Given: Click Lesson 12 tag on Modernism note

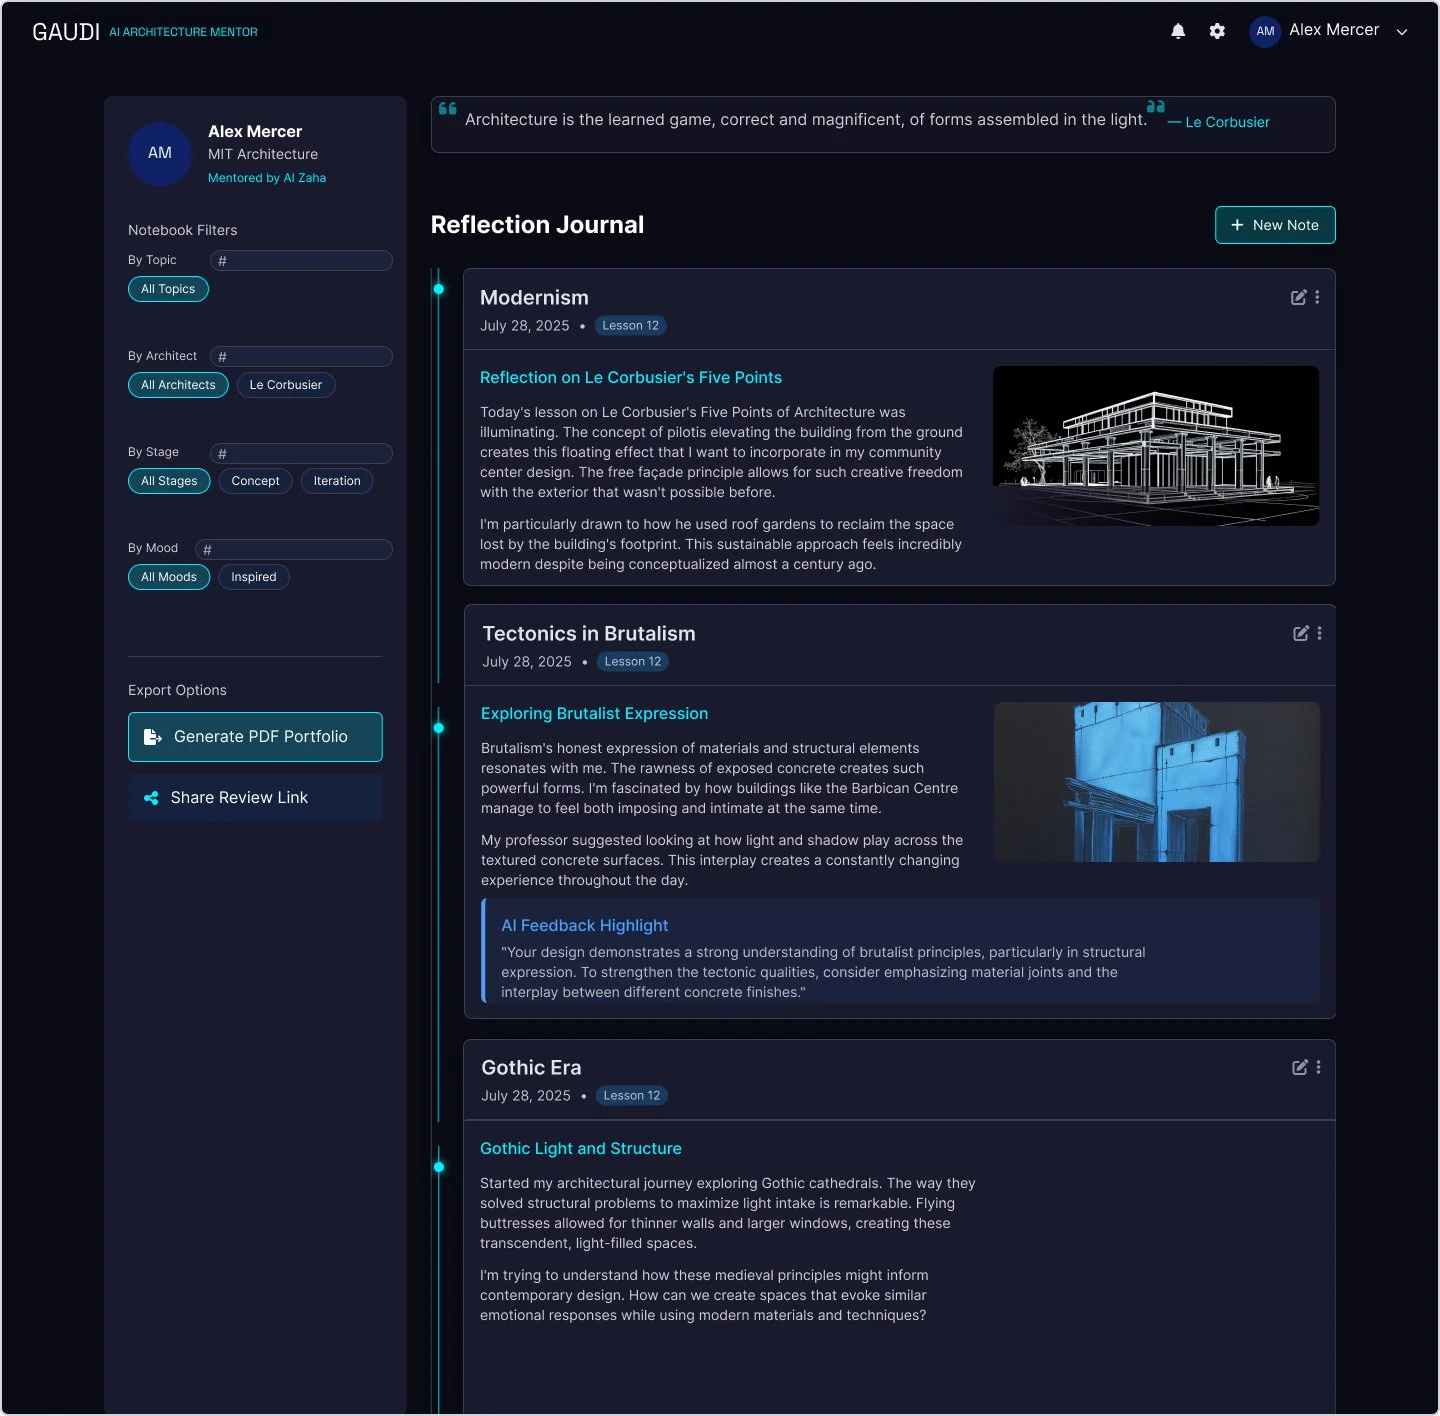Looking at the screenshot, I should (x=630, y=326).
